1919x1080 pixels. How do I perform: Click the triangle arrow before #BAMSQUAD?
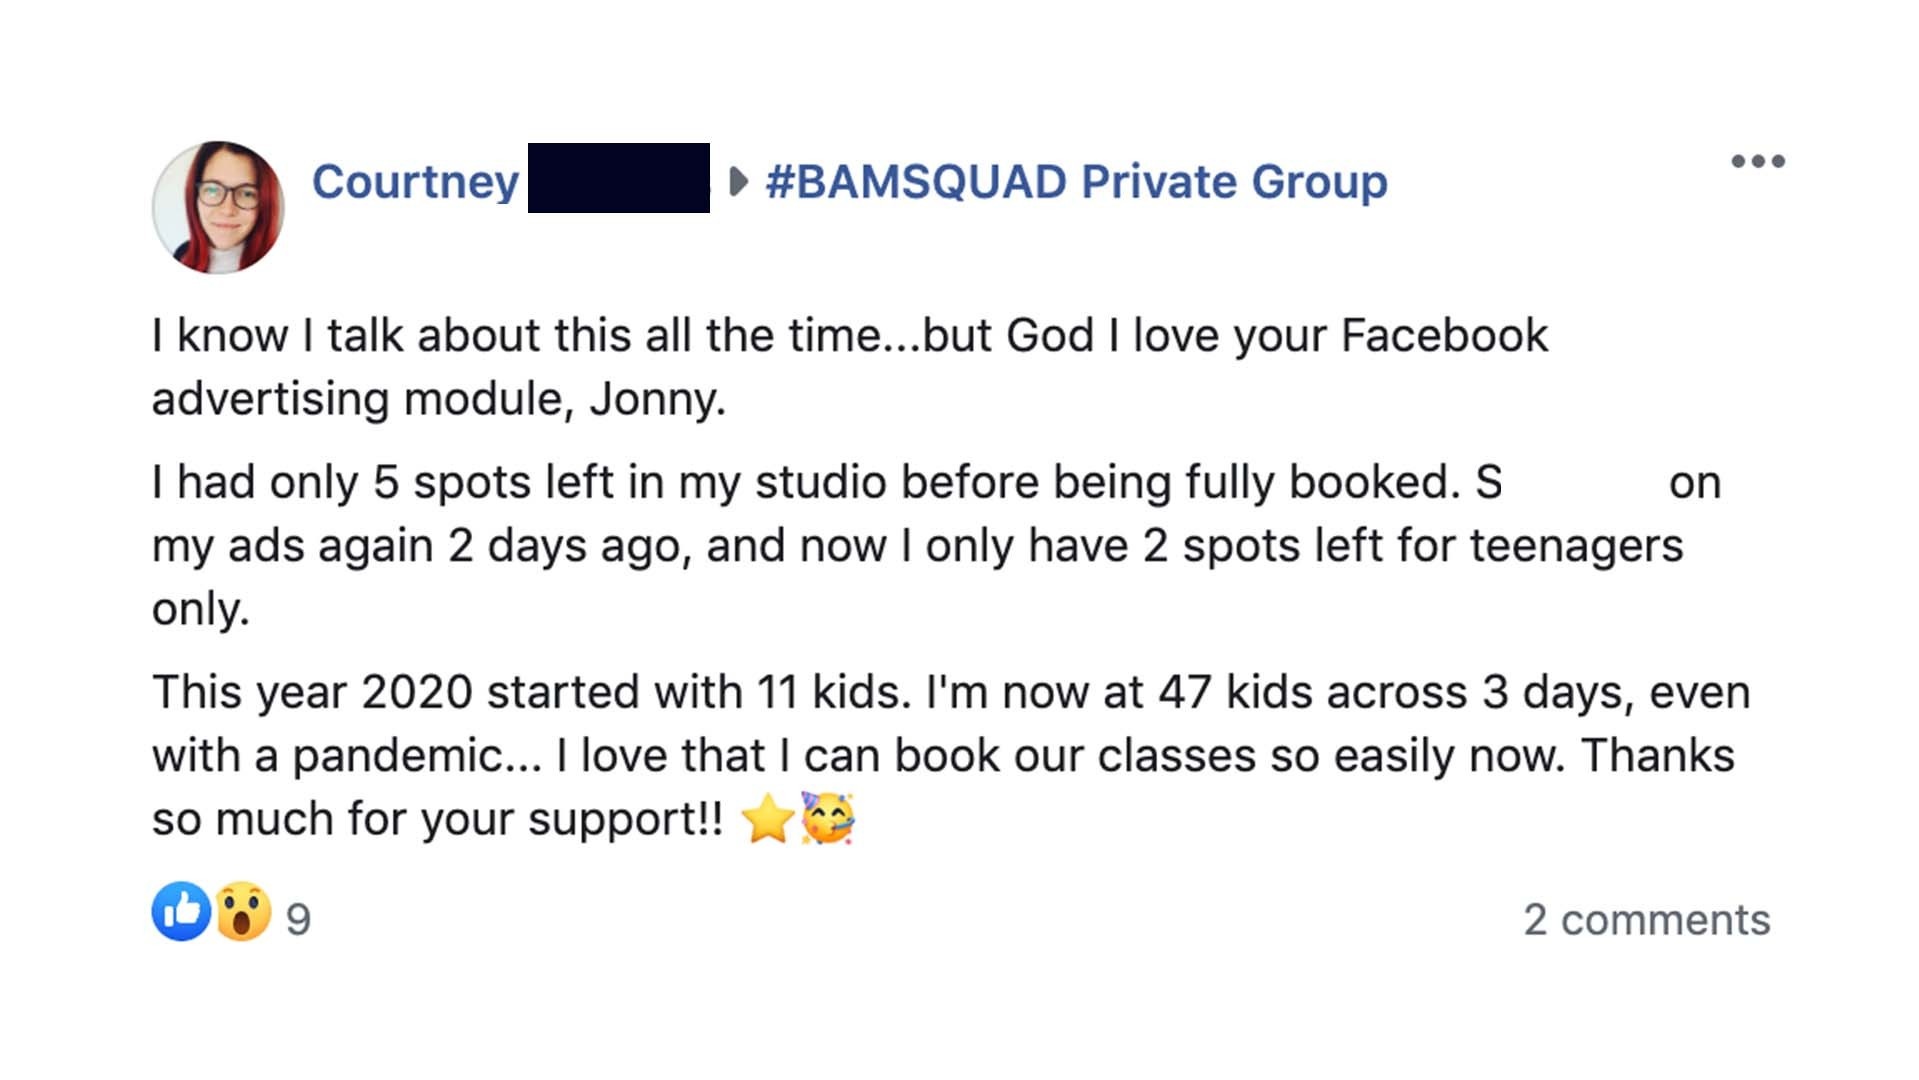[x=739, y=182]
